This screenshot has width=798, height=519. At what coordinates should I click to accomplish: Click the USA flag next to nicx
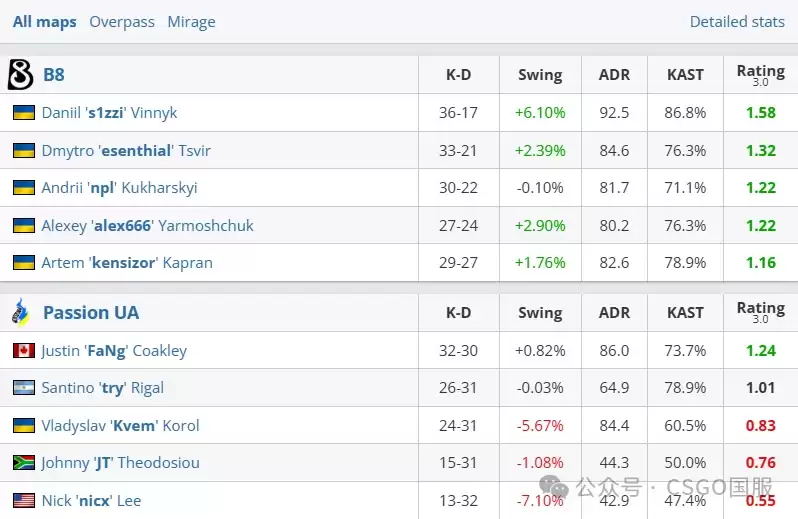[x=24, y=501]
